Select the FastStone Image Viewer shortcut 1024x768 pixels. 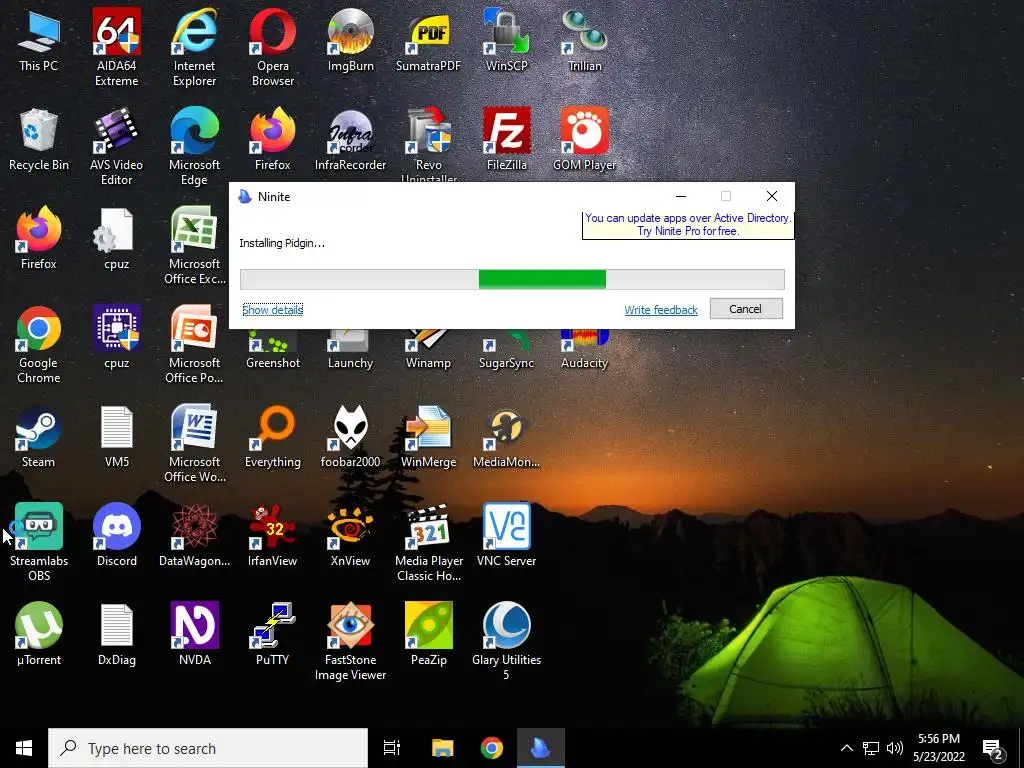point(351,643)
